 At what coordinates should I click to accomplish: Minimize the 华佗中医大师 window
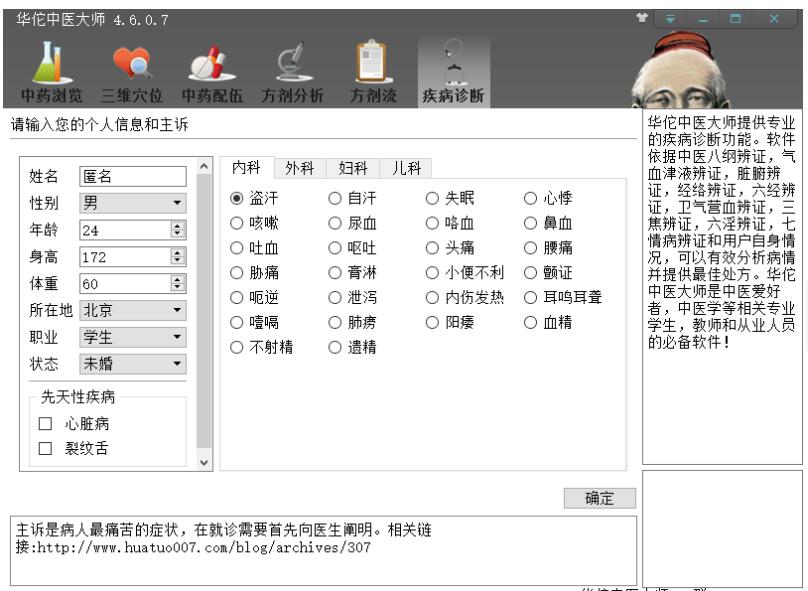(x=703, y=19)
